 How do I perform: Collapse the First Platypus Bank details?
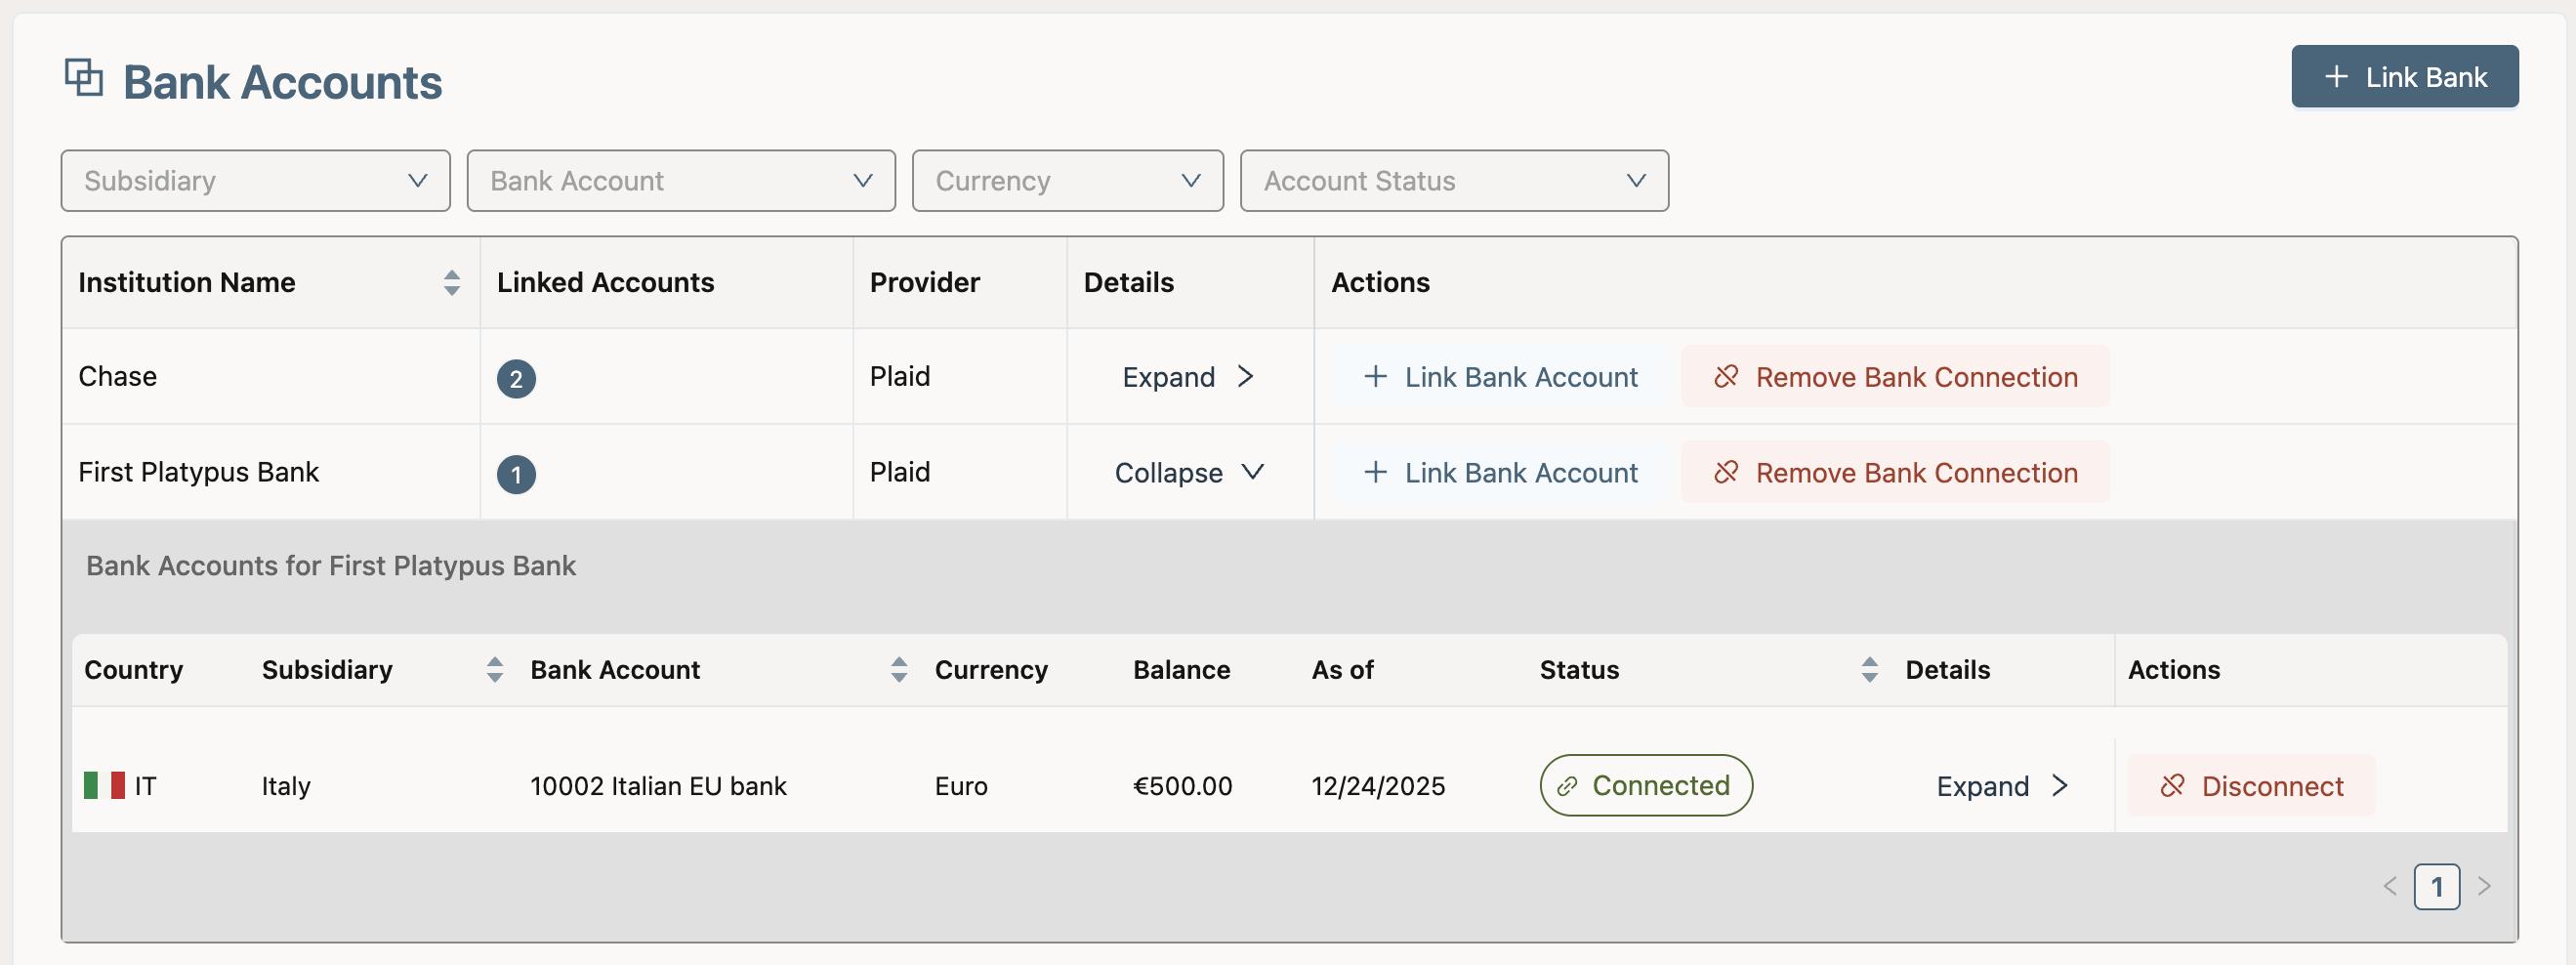(1188, 473)
